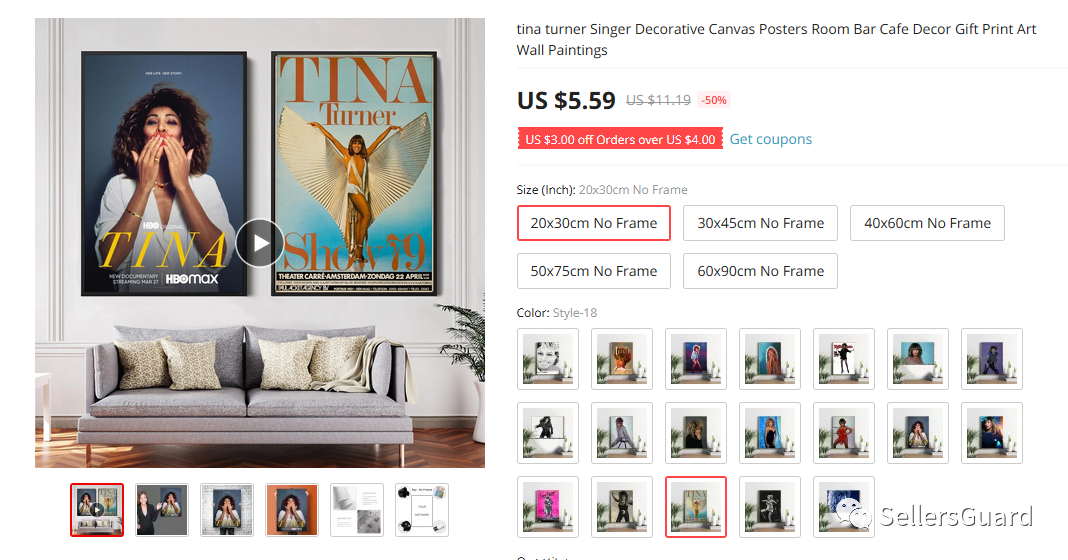The width and height of the screenshot is (1068, 560).
Task: Choose 40x60cm No Frame size
Action: tap(927, 223)
